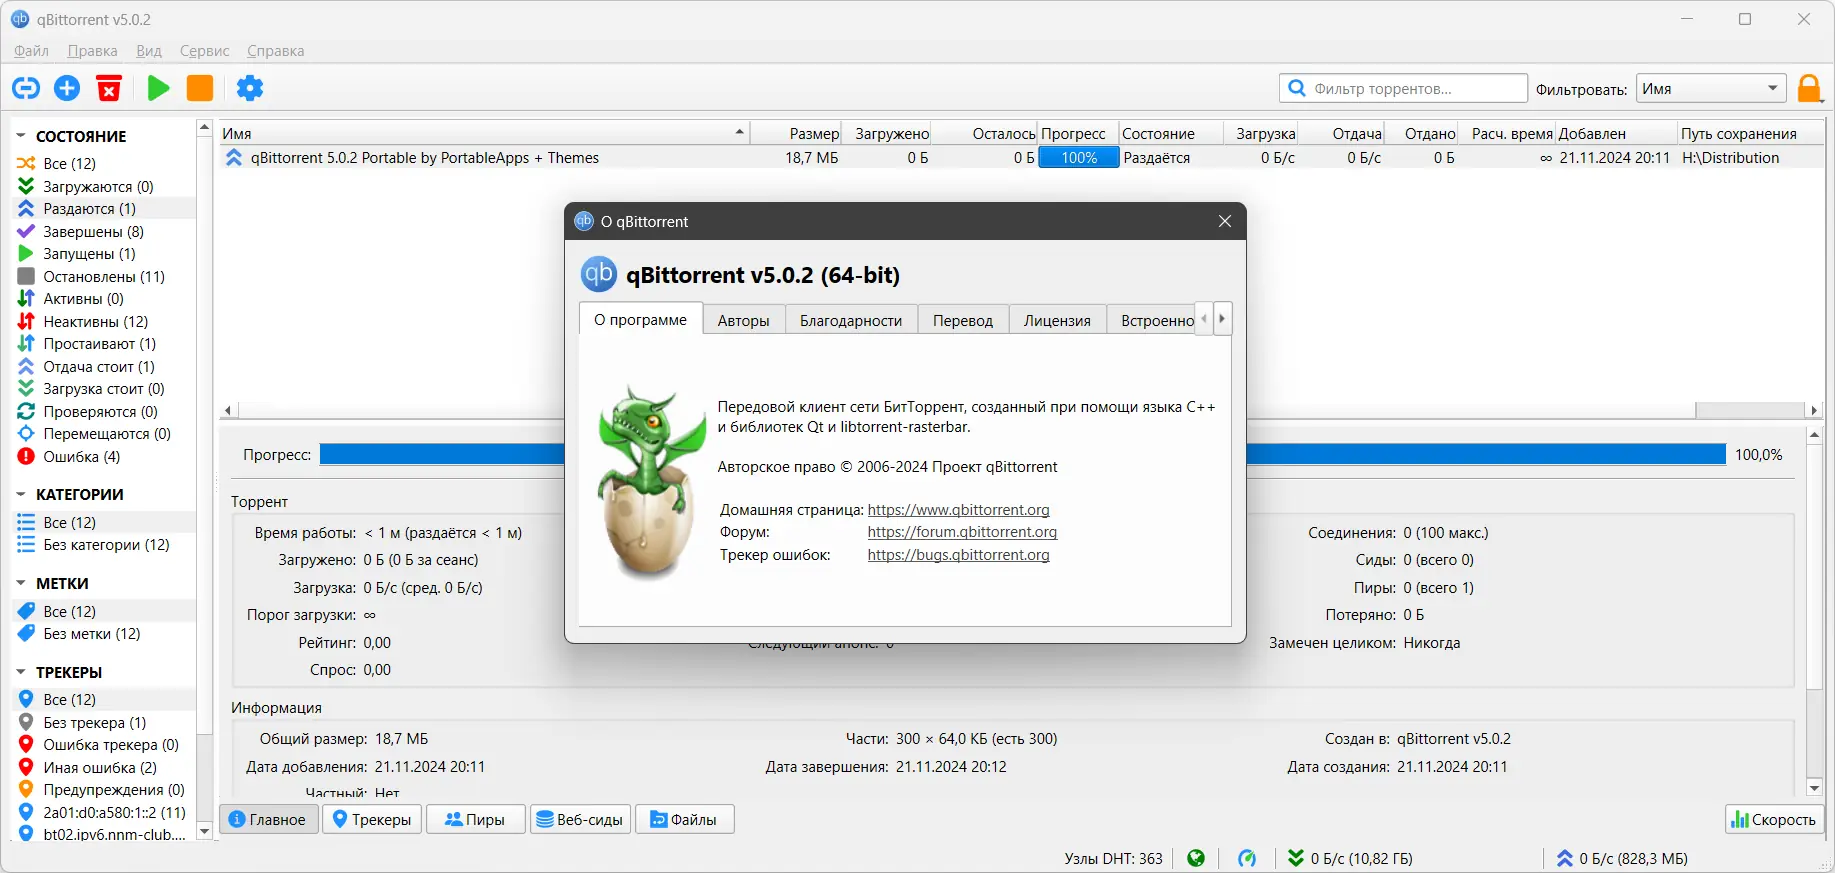
Task: Click the Скорость button
Action: (1774, 819)
